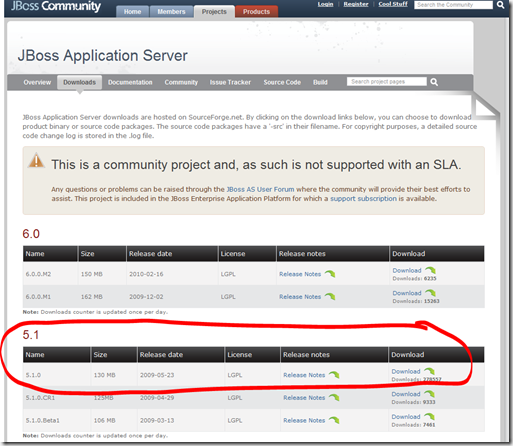Select the Projects tab
The height and width of the screenshot is (446, 513).
click(214, 12)
